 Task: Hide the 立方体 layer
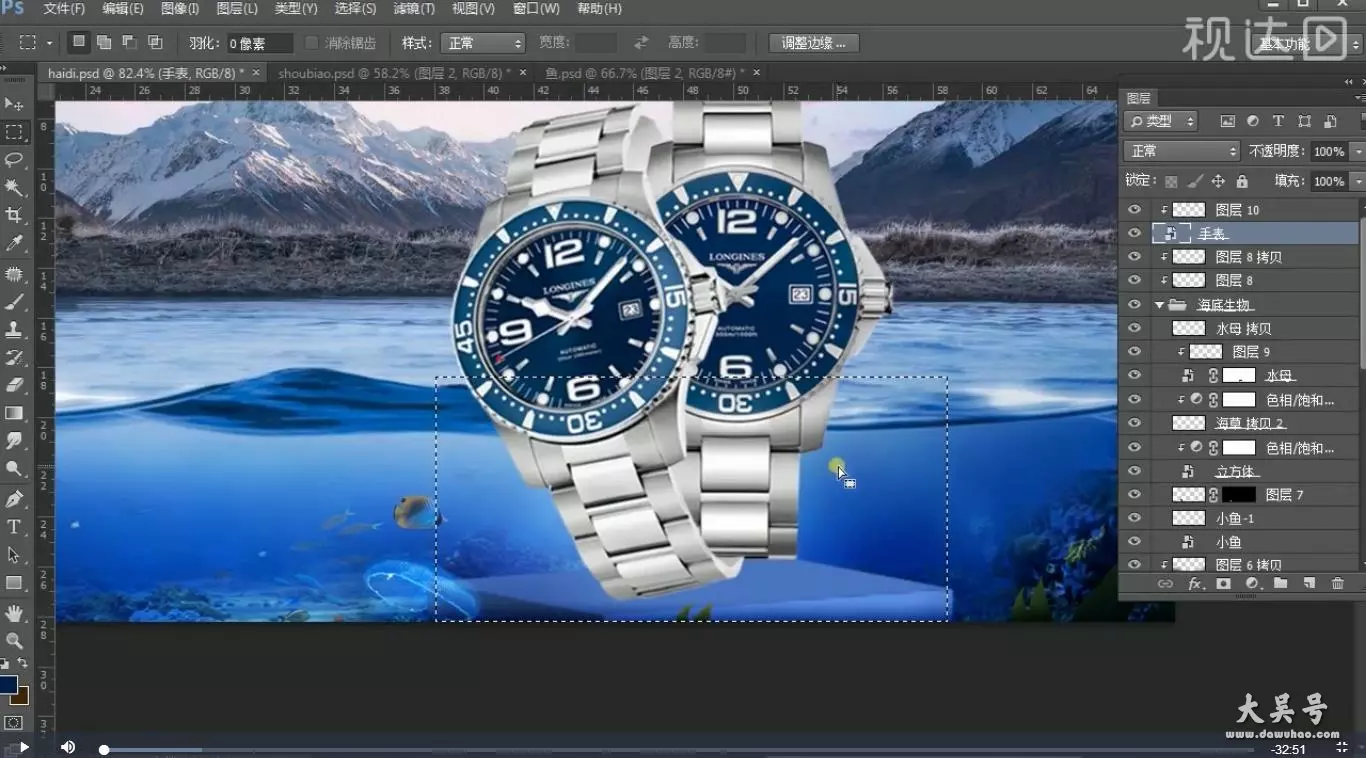coord(1134,471)
